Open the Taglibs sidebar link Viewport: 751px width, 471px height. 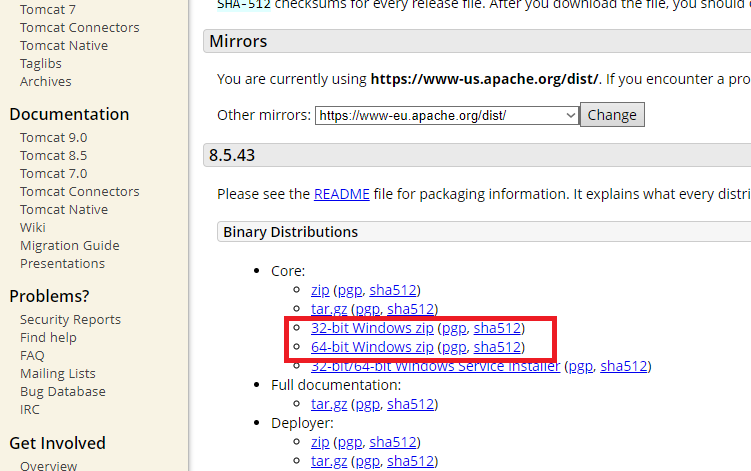tap(41, 64)
